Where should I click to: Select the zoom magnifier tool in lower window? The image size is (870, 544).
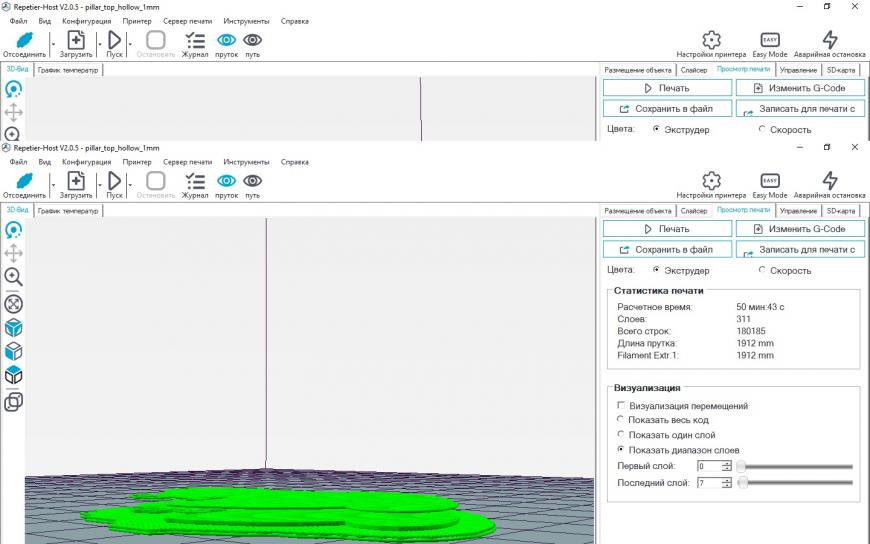(x=13, y=276)
